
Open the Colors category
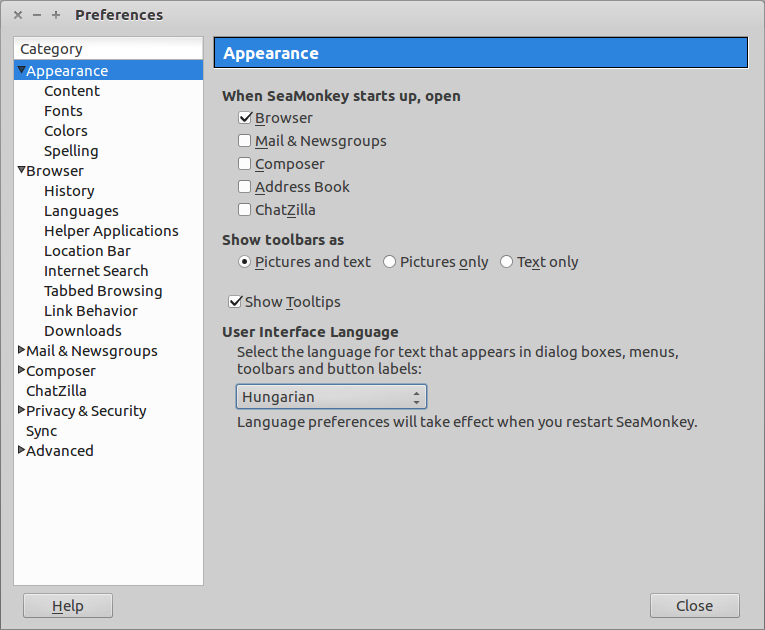66,131
